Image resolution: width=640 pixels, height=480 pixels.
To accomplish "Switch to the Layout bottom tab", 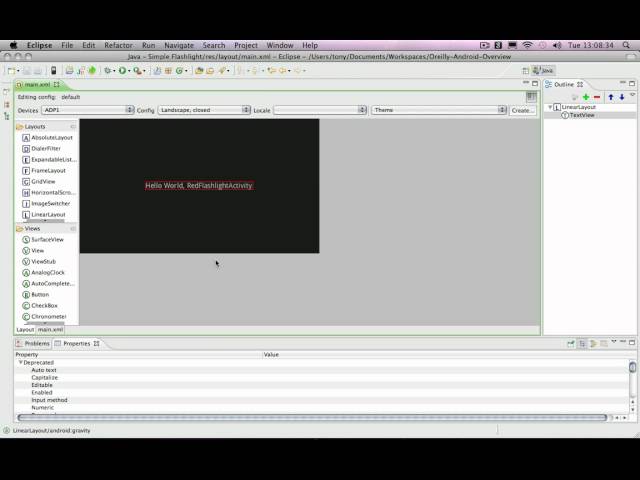I will pyautogui.click(x=25, y=329).
